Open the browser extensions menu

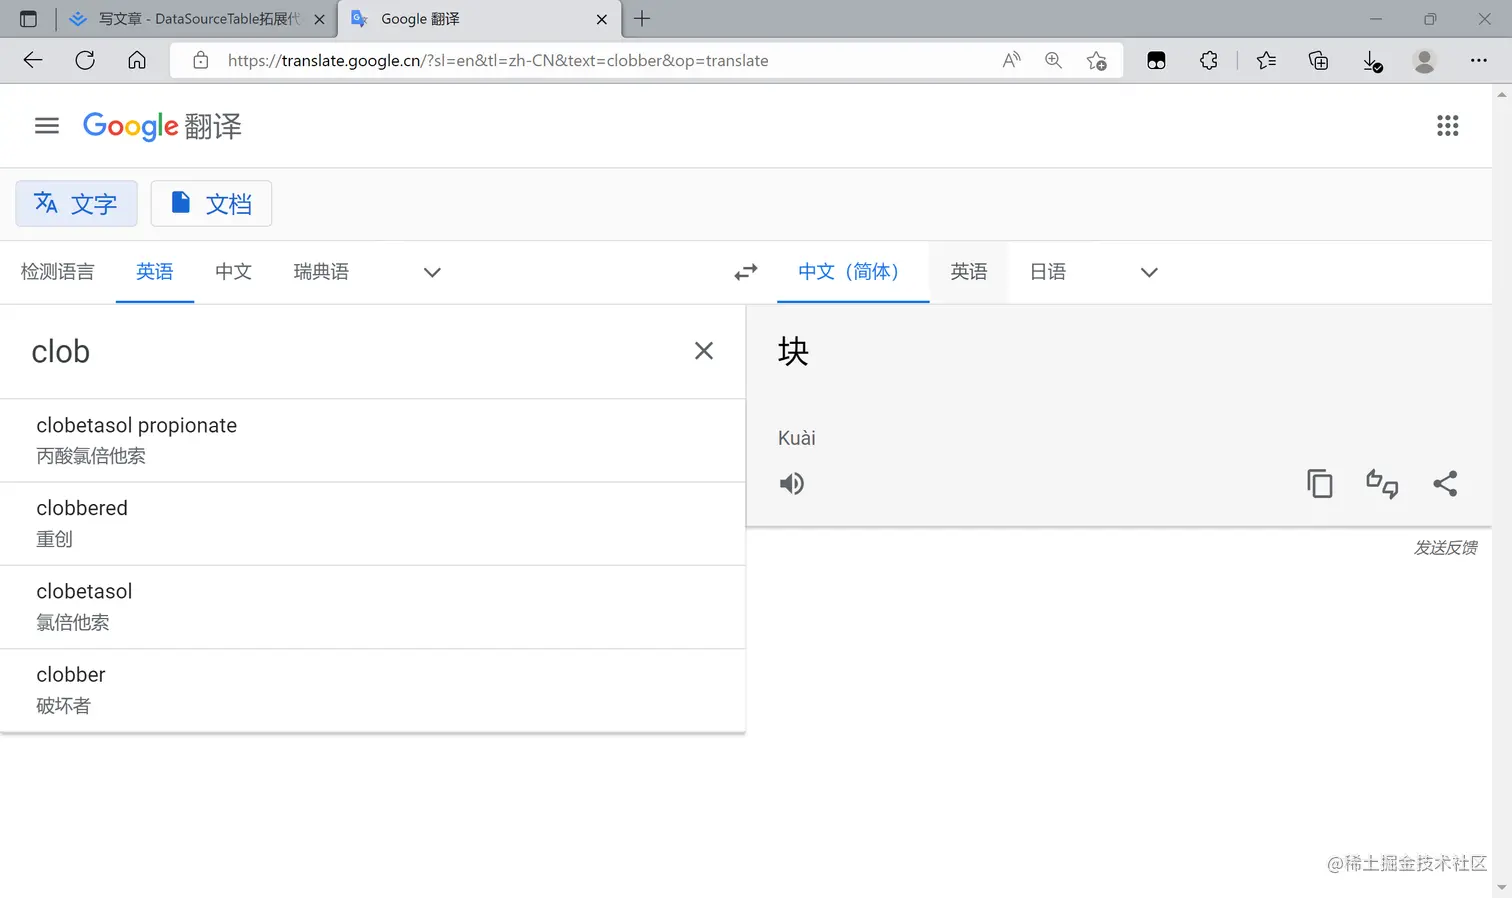pyautogui.click(x=1209, y=60)
